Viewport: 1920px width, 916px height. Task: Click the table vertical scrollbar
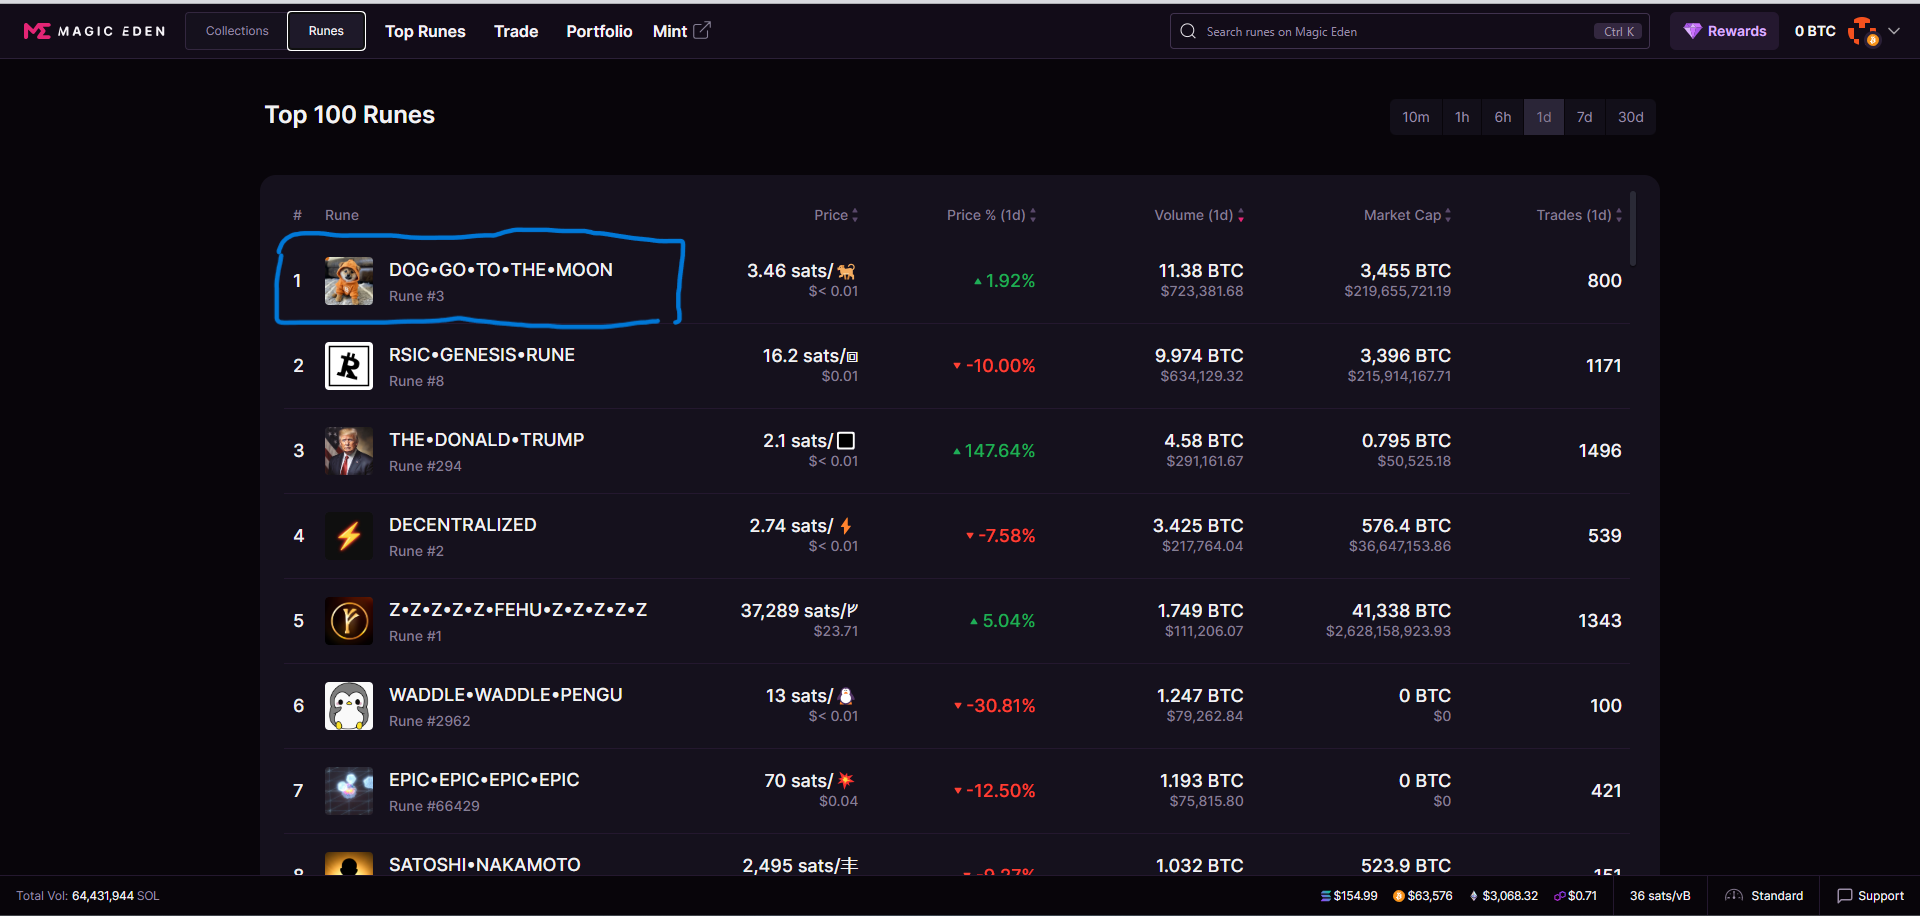coord(1633,228)
